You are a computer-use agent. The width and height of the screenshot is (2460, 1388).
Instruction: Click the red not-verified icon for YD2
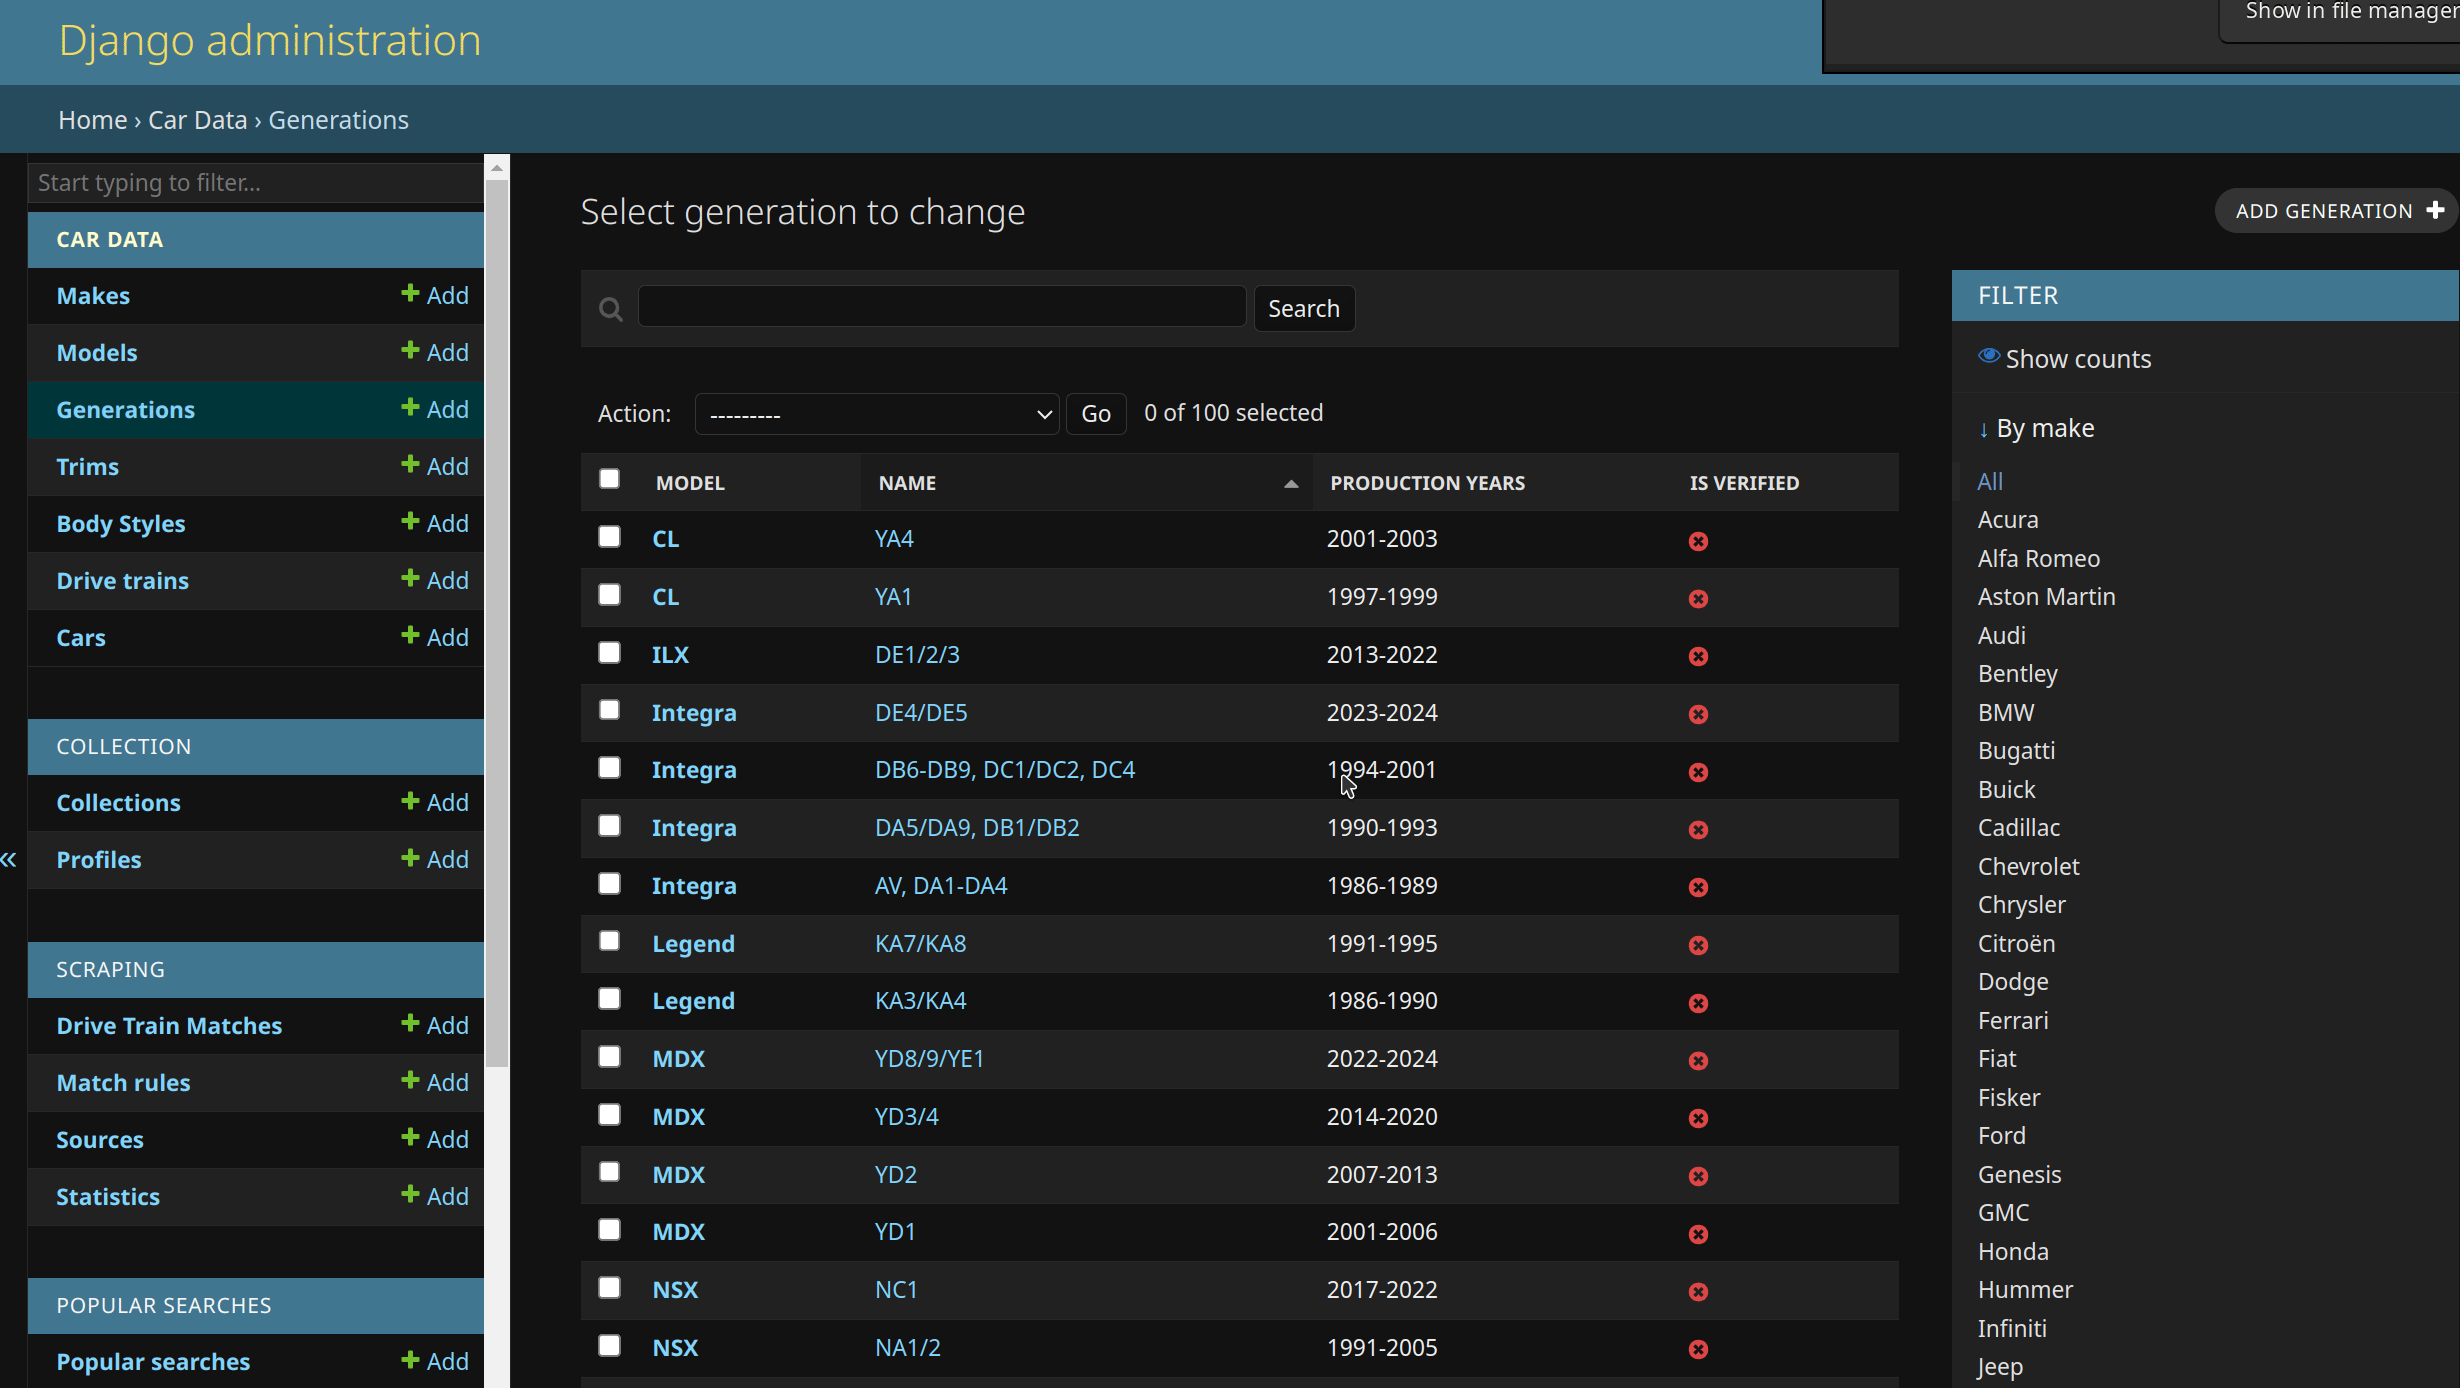1698,1177
